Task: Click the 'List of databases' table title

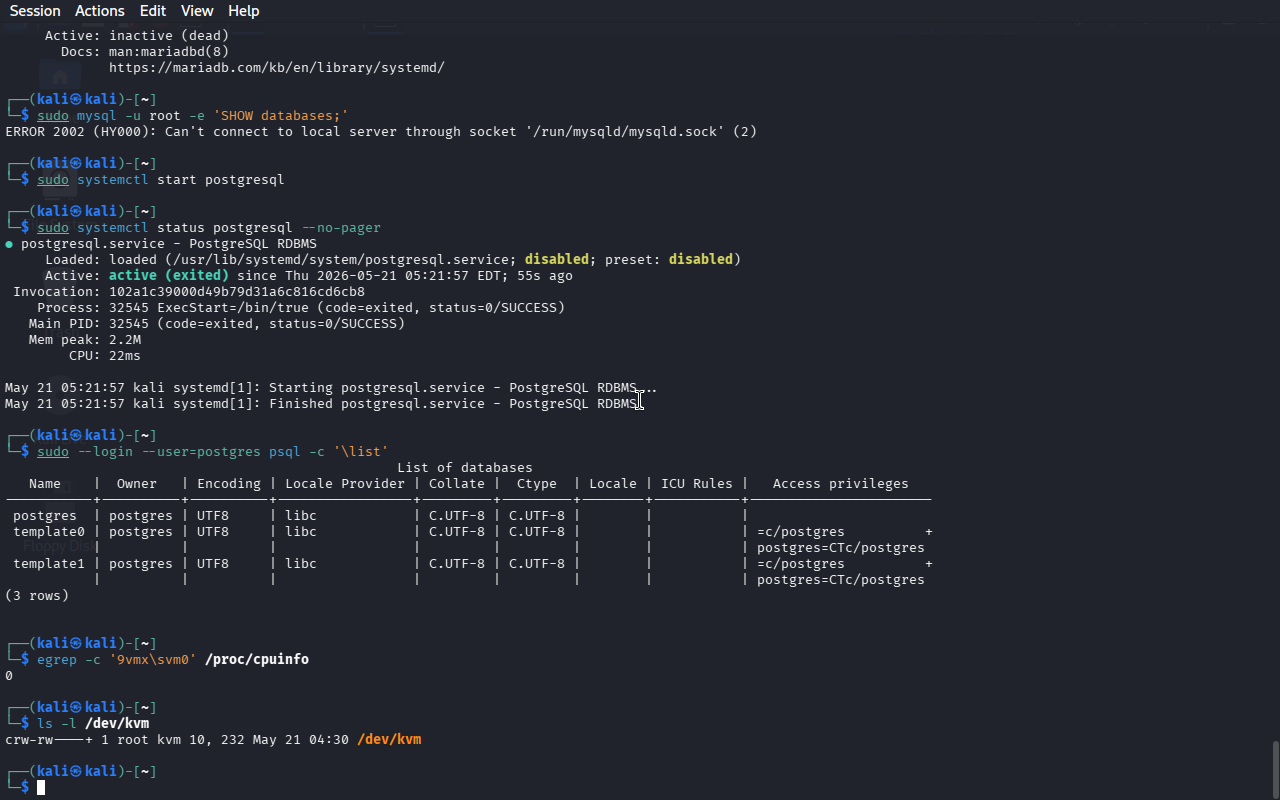Action: click(x=465, y=468)
